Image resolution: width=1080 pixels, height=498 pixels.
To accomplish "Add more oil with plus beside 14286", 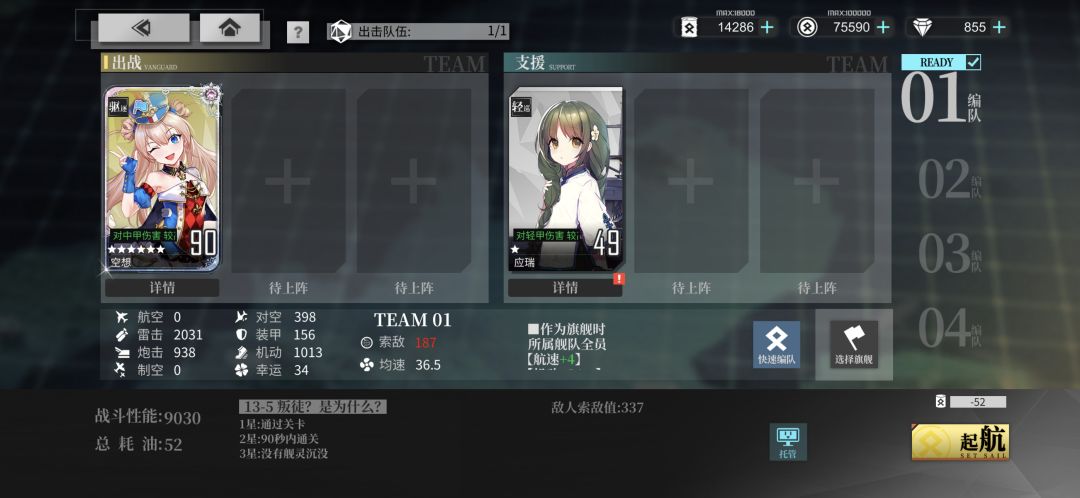I will pyautogui.click(x=767, y=28).
